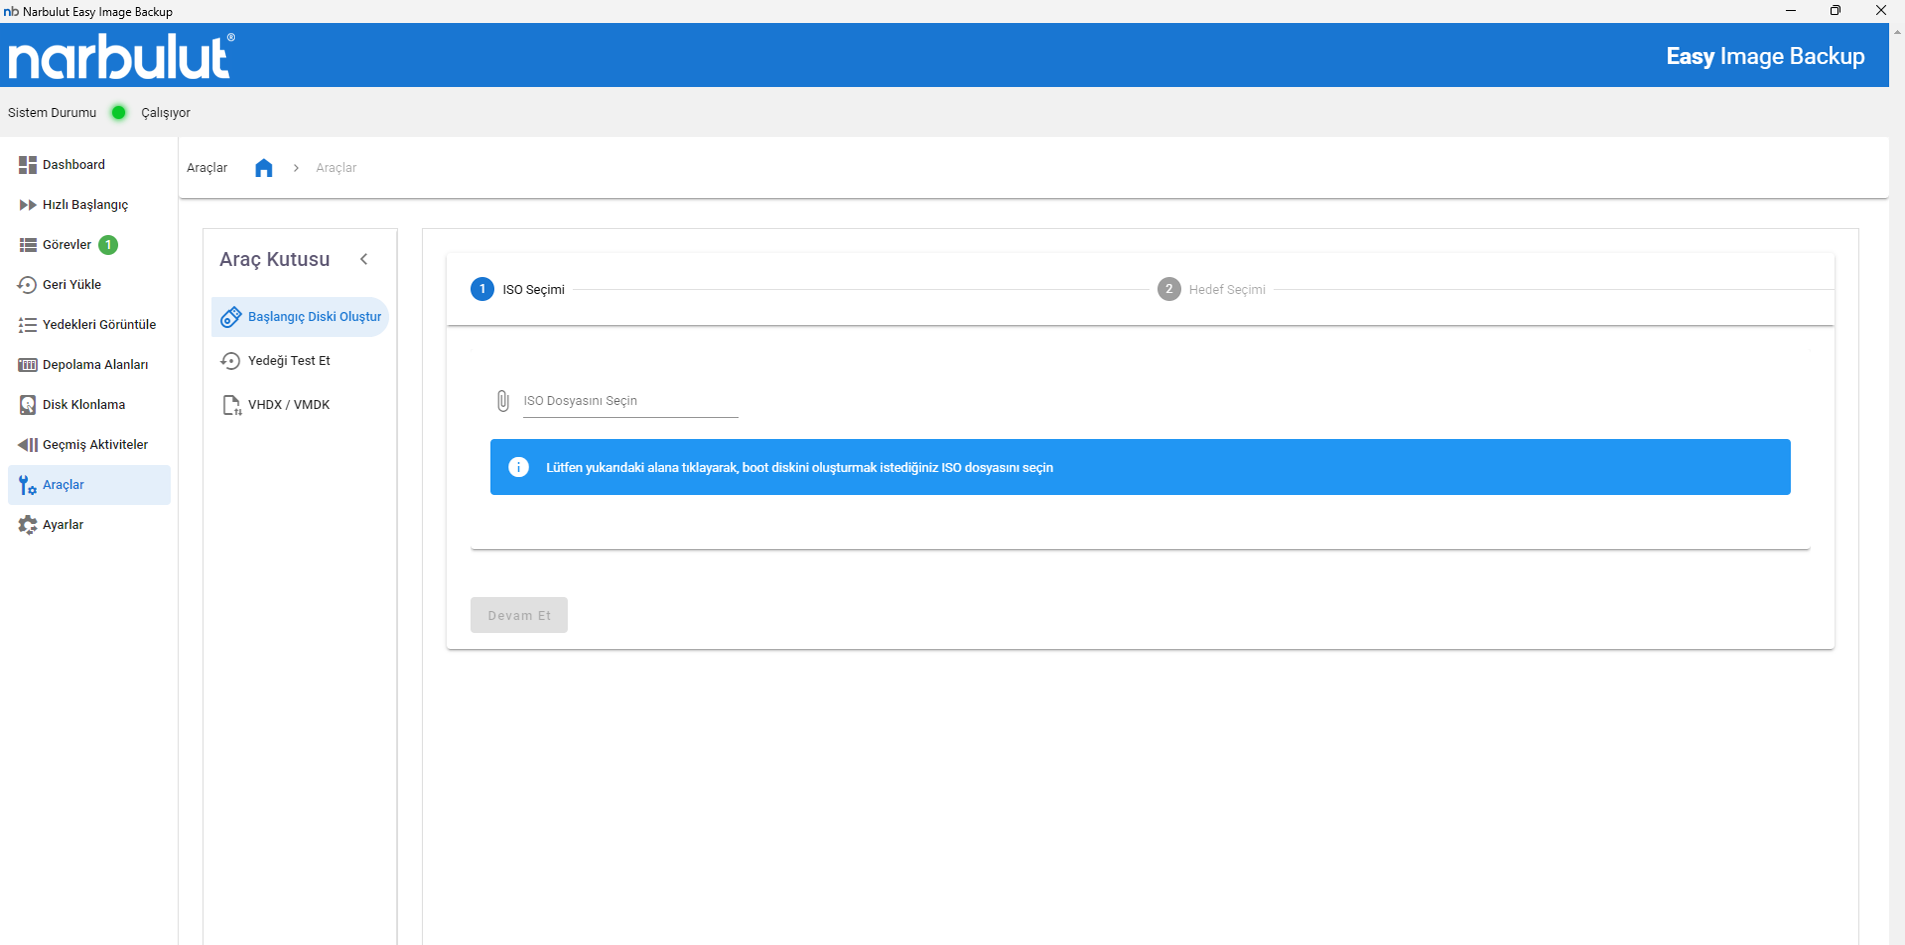Viewport: 1905px width, 945px height.
Task: Click the Geri Yükle restore icon
Action: pos(27,285)
